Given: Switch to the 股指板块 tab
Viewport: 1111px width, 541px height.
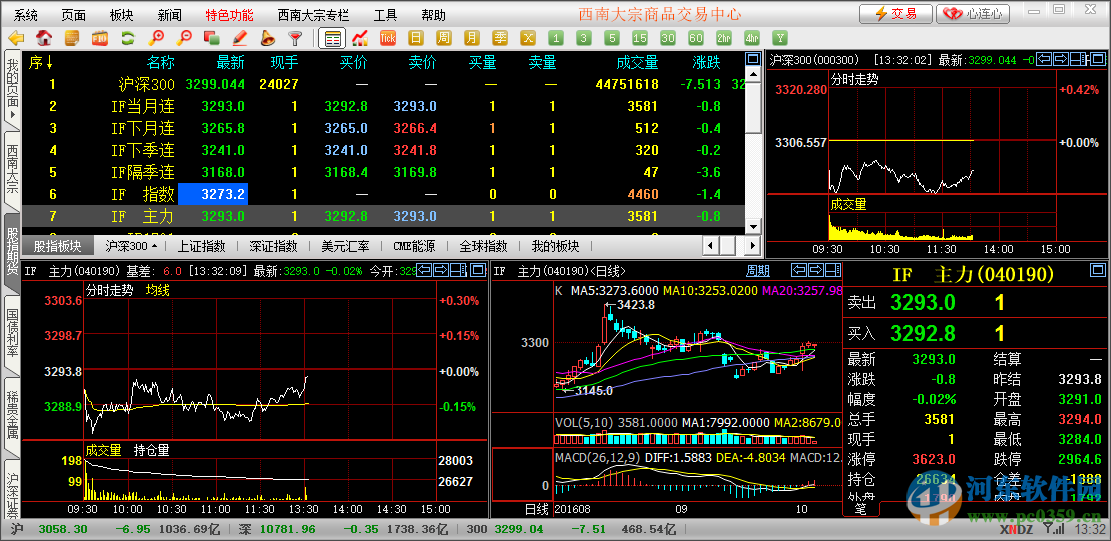Looking at the screenshot, I should point(57,246).
